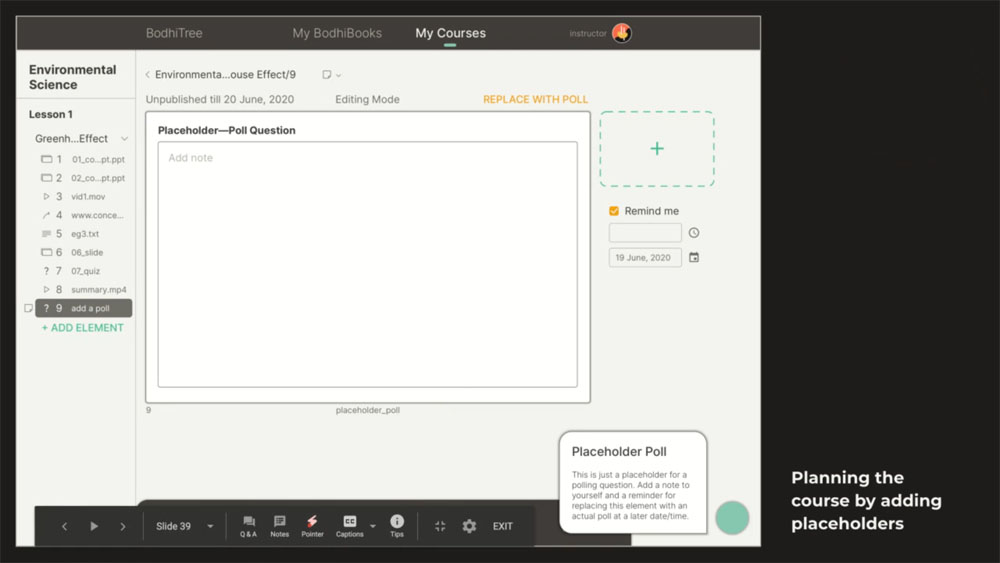Image resolution: width=1000 pixels, height=563 pixels.
Task: Select the My Courses tab
Action: click(x=450, y=33)
